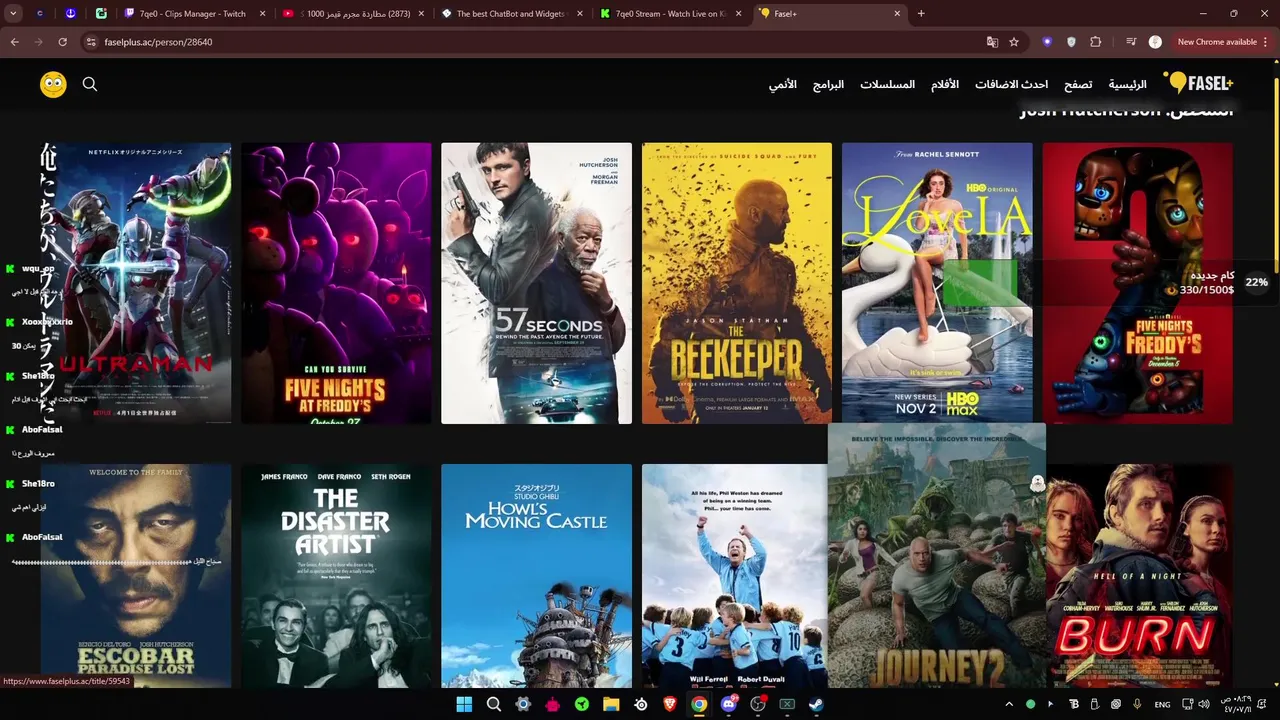Reload the page with the refresh icon
Screen dimensions: 1280x720
[62, 42]
